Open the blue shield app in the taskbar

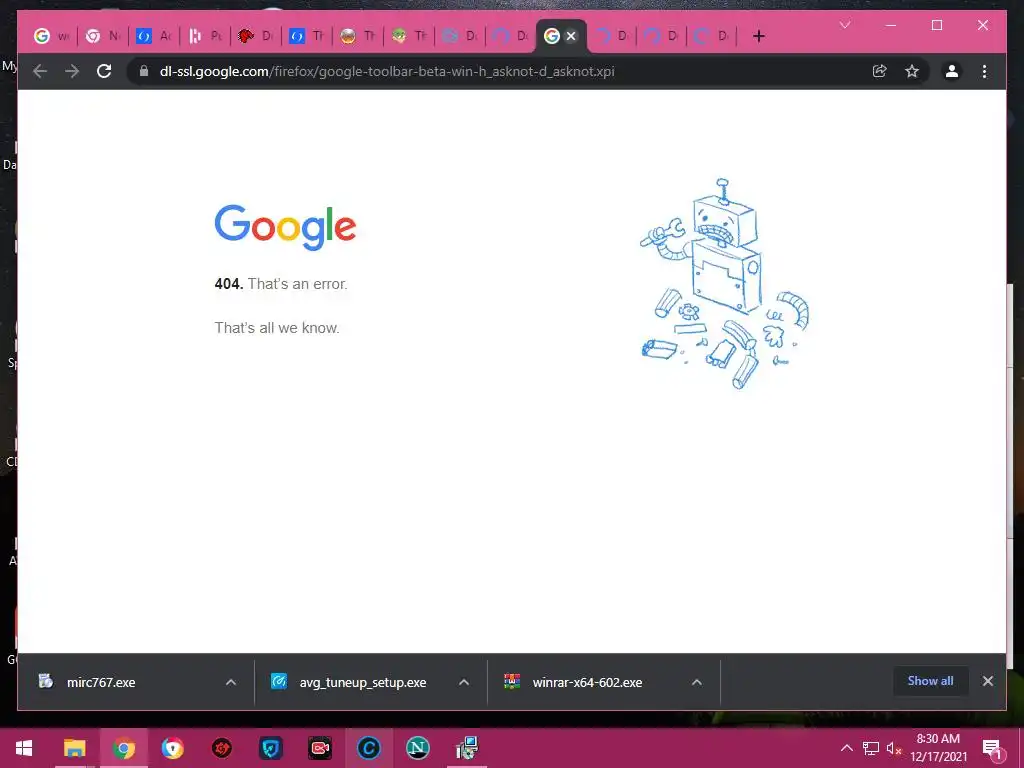tap(270, 748)
